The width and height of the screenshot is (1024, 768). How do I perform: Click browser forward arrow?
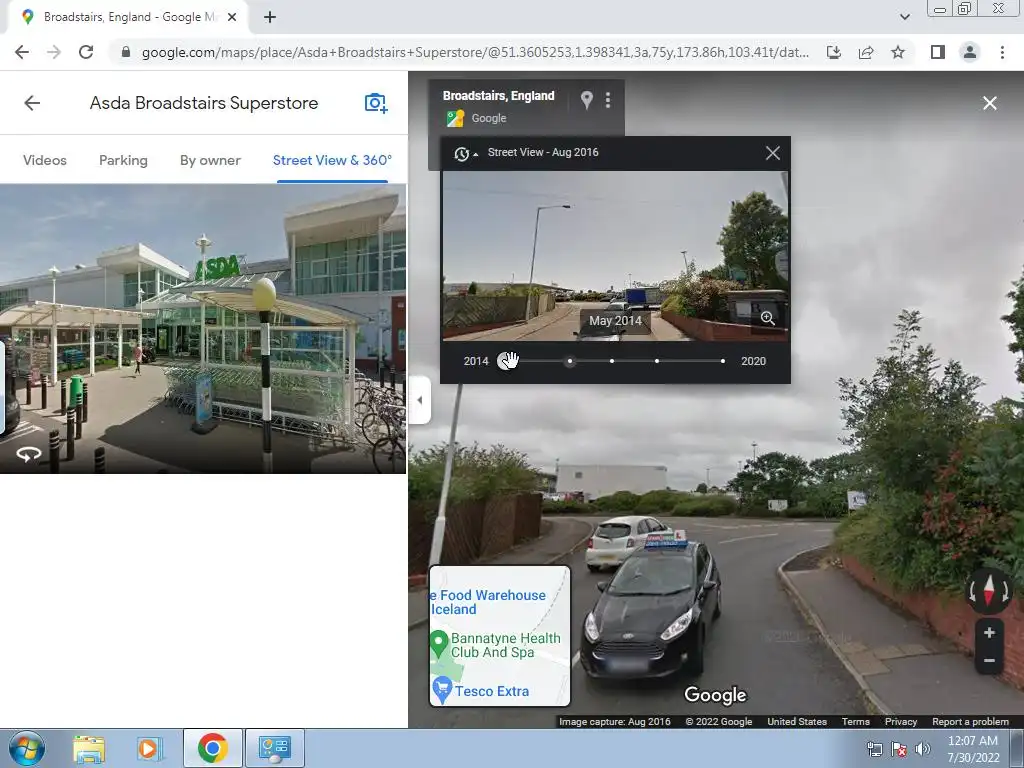coord(54,52)
